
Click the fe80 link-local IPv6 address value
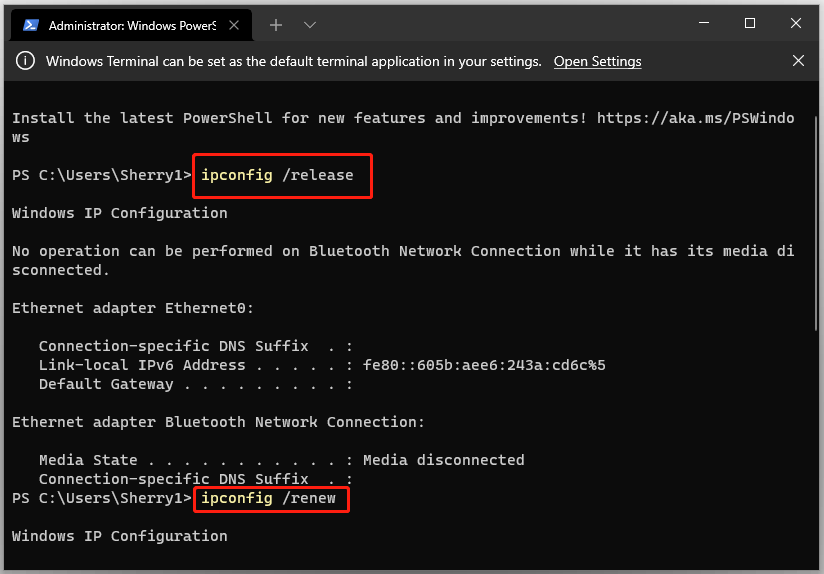484,365
